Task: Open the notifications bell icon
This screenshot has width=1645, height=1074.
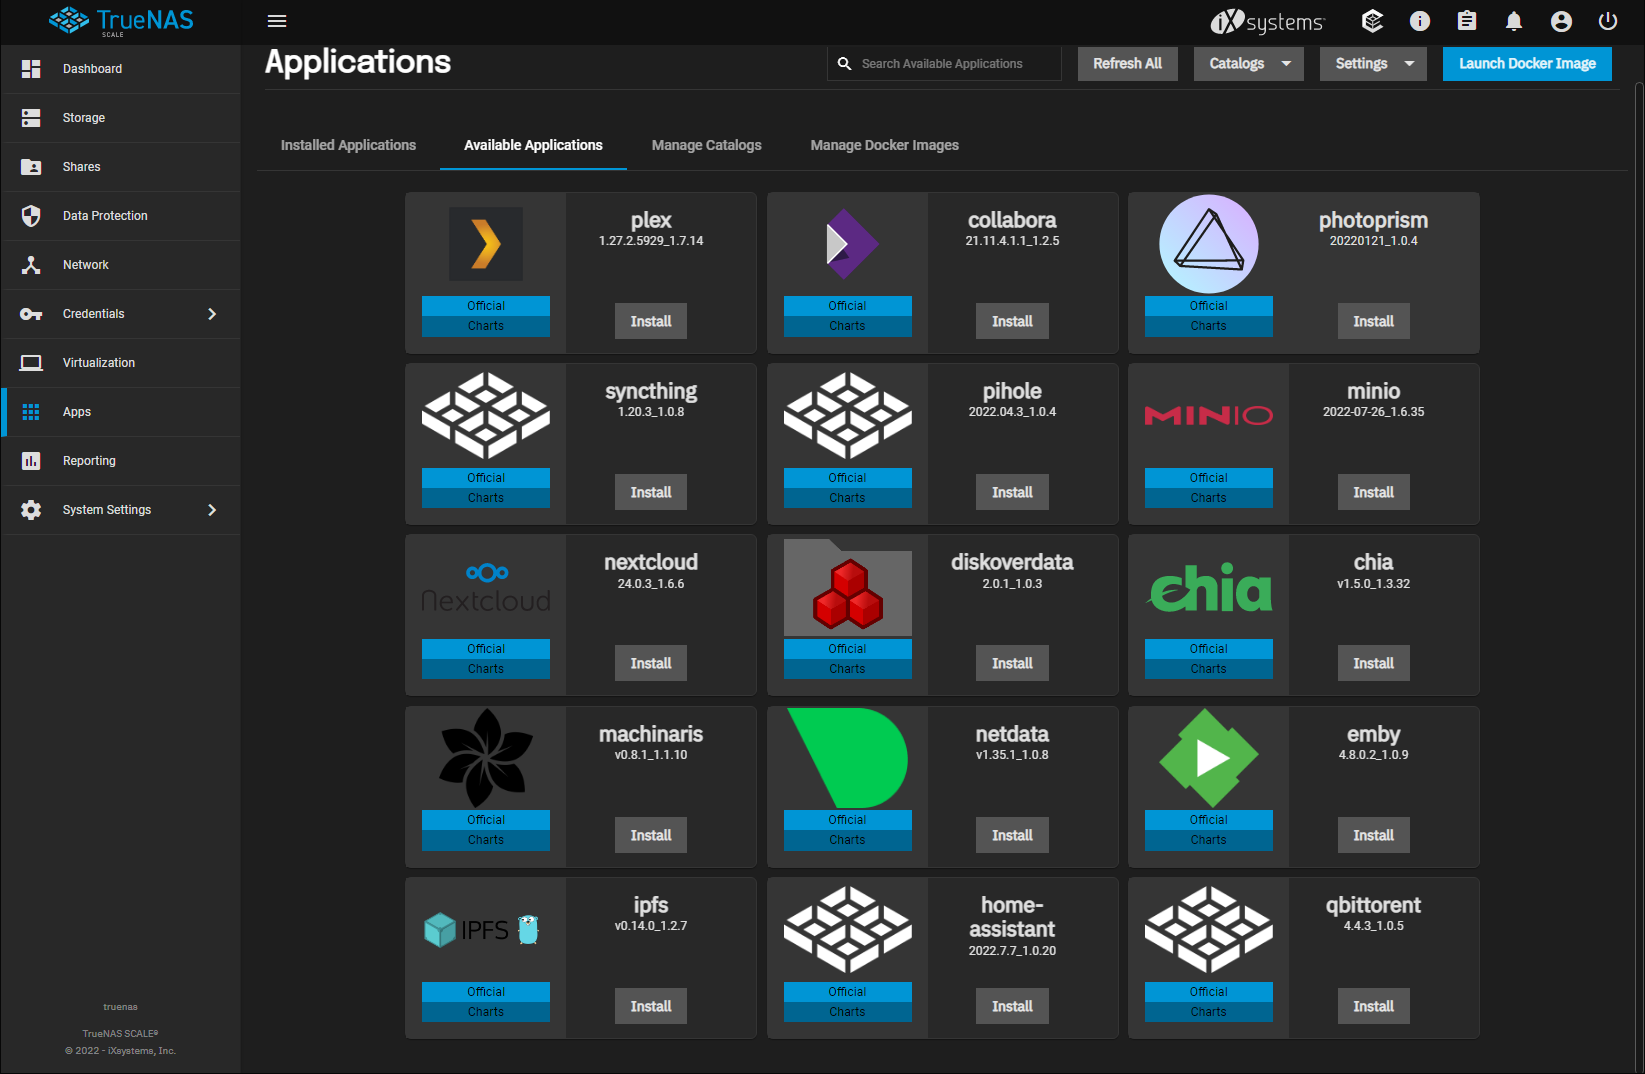Action: click(x=1514, y=21)
